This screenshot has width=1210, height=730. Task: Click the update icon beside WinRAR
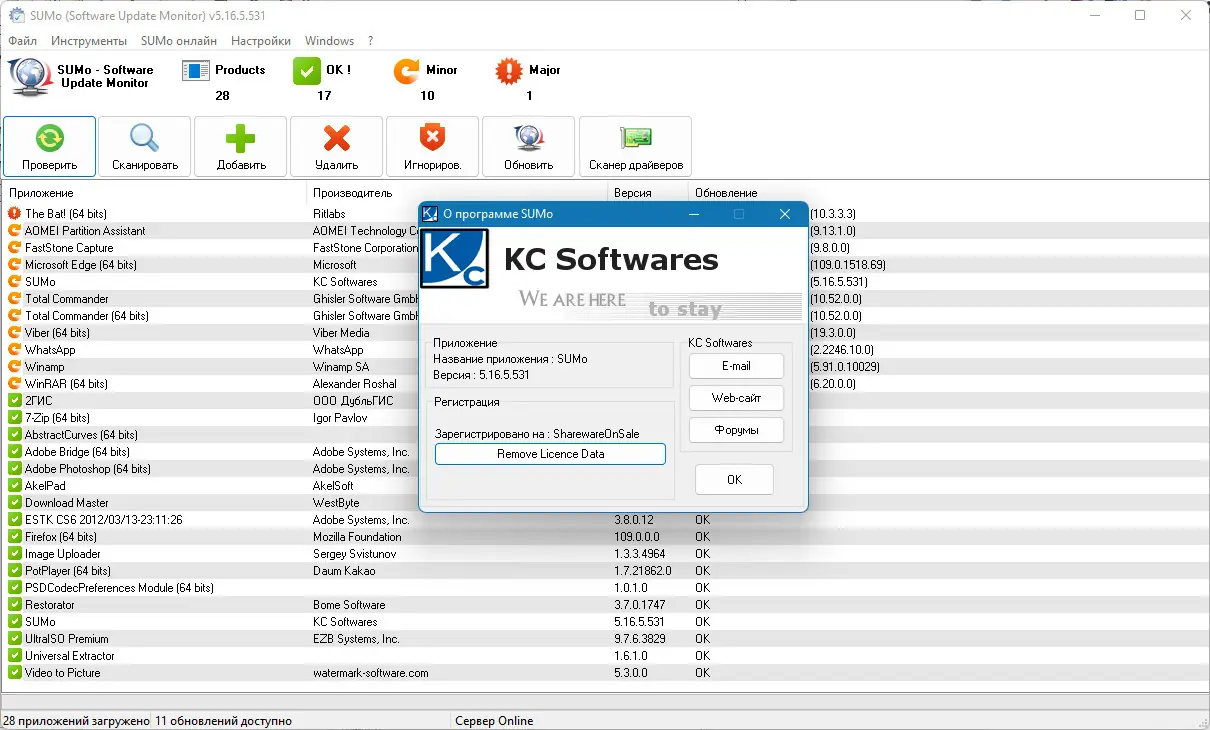coord(14,384)
